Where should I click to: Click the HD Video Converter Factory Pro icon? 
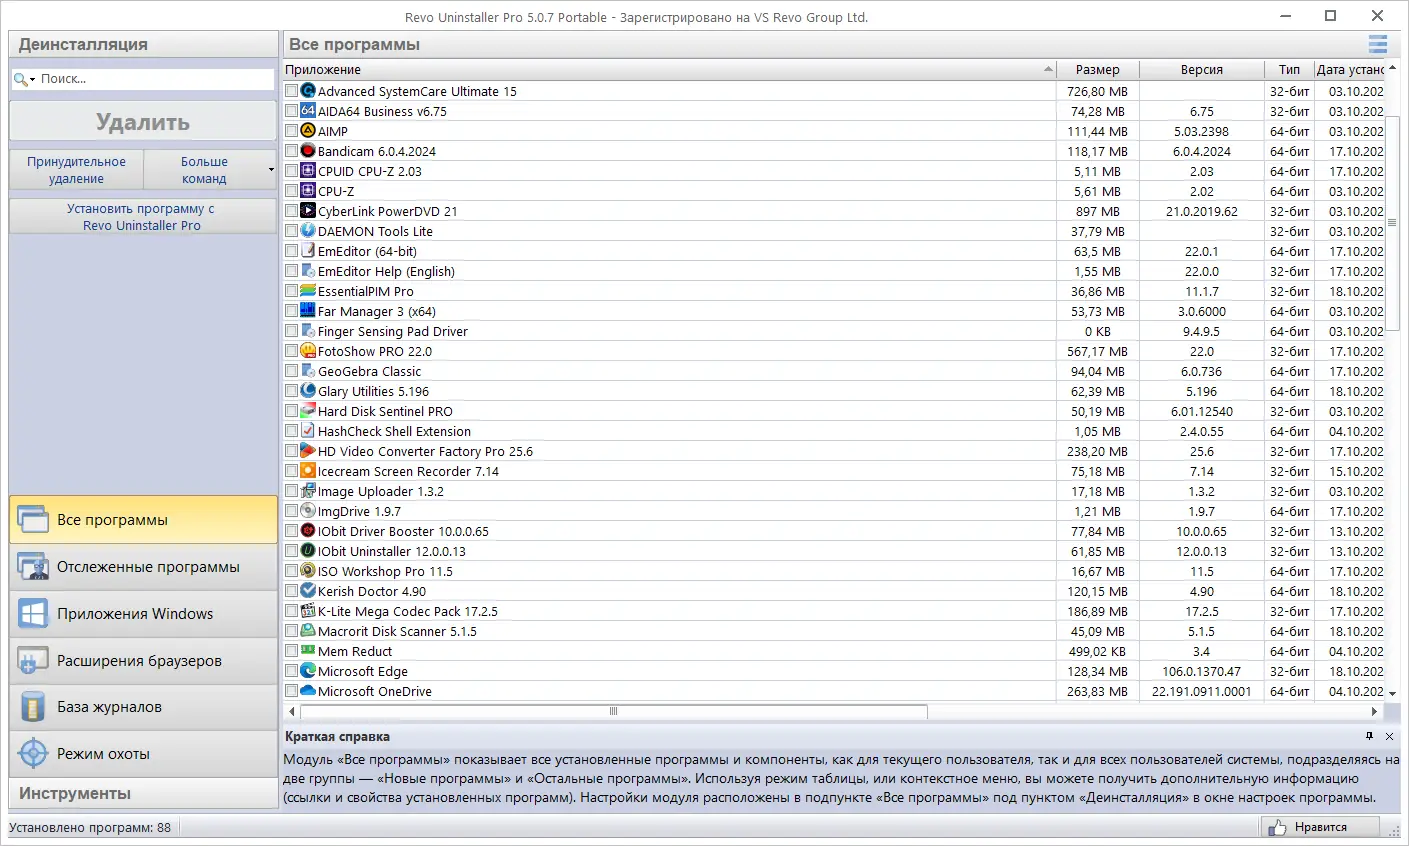coord(308,451)
